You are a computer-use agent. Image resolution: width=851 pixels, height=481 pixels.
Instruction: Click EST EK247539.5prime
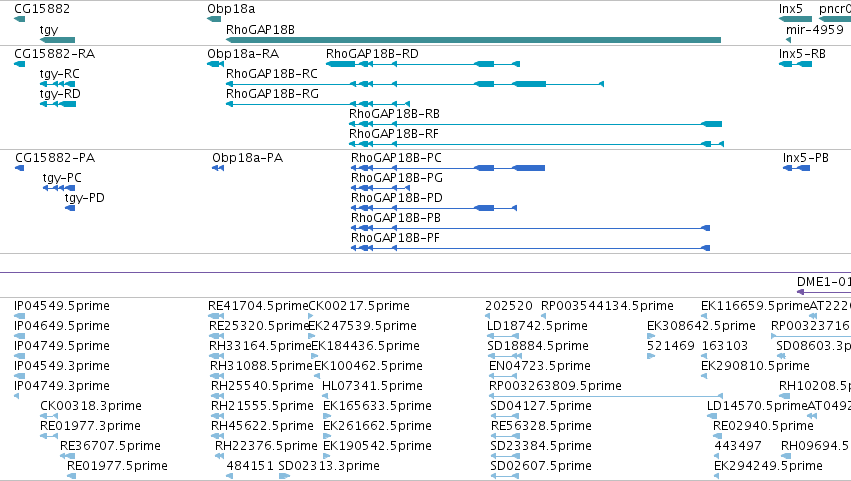coord(362,326)
